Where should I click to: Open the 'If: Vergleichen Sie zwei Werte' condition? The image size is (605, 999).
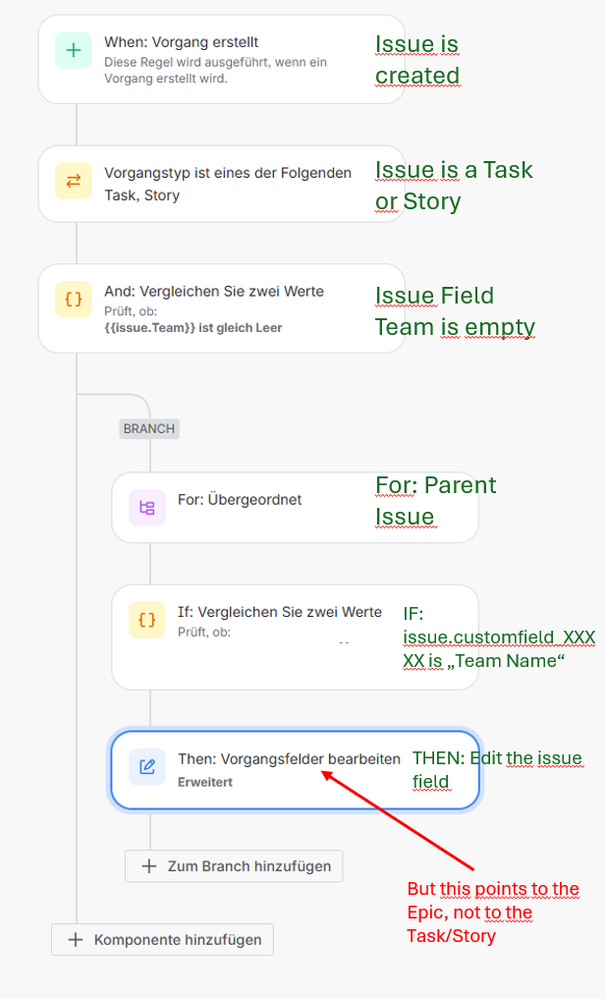pos(295,637)
